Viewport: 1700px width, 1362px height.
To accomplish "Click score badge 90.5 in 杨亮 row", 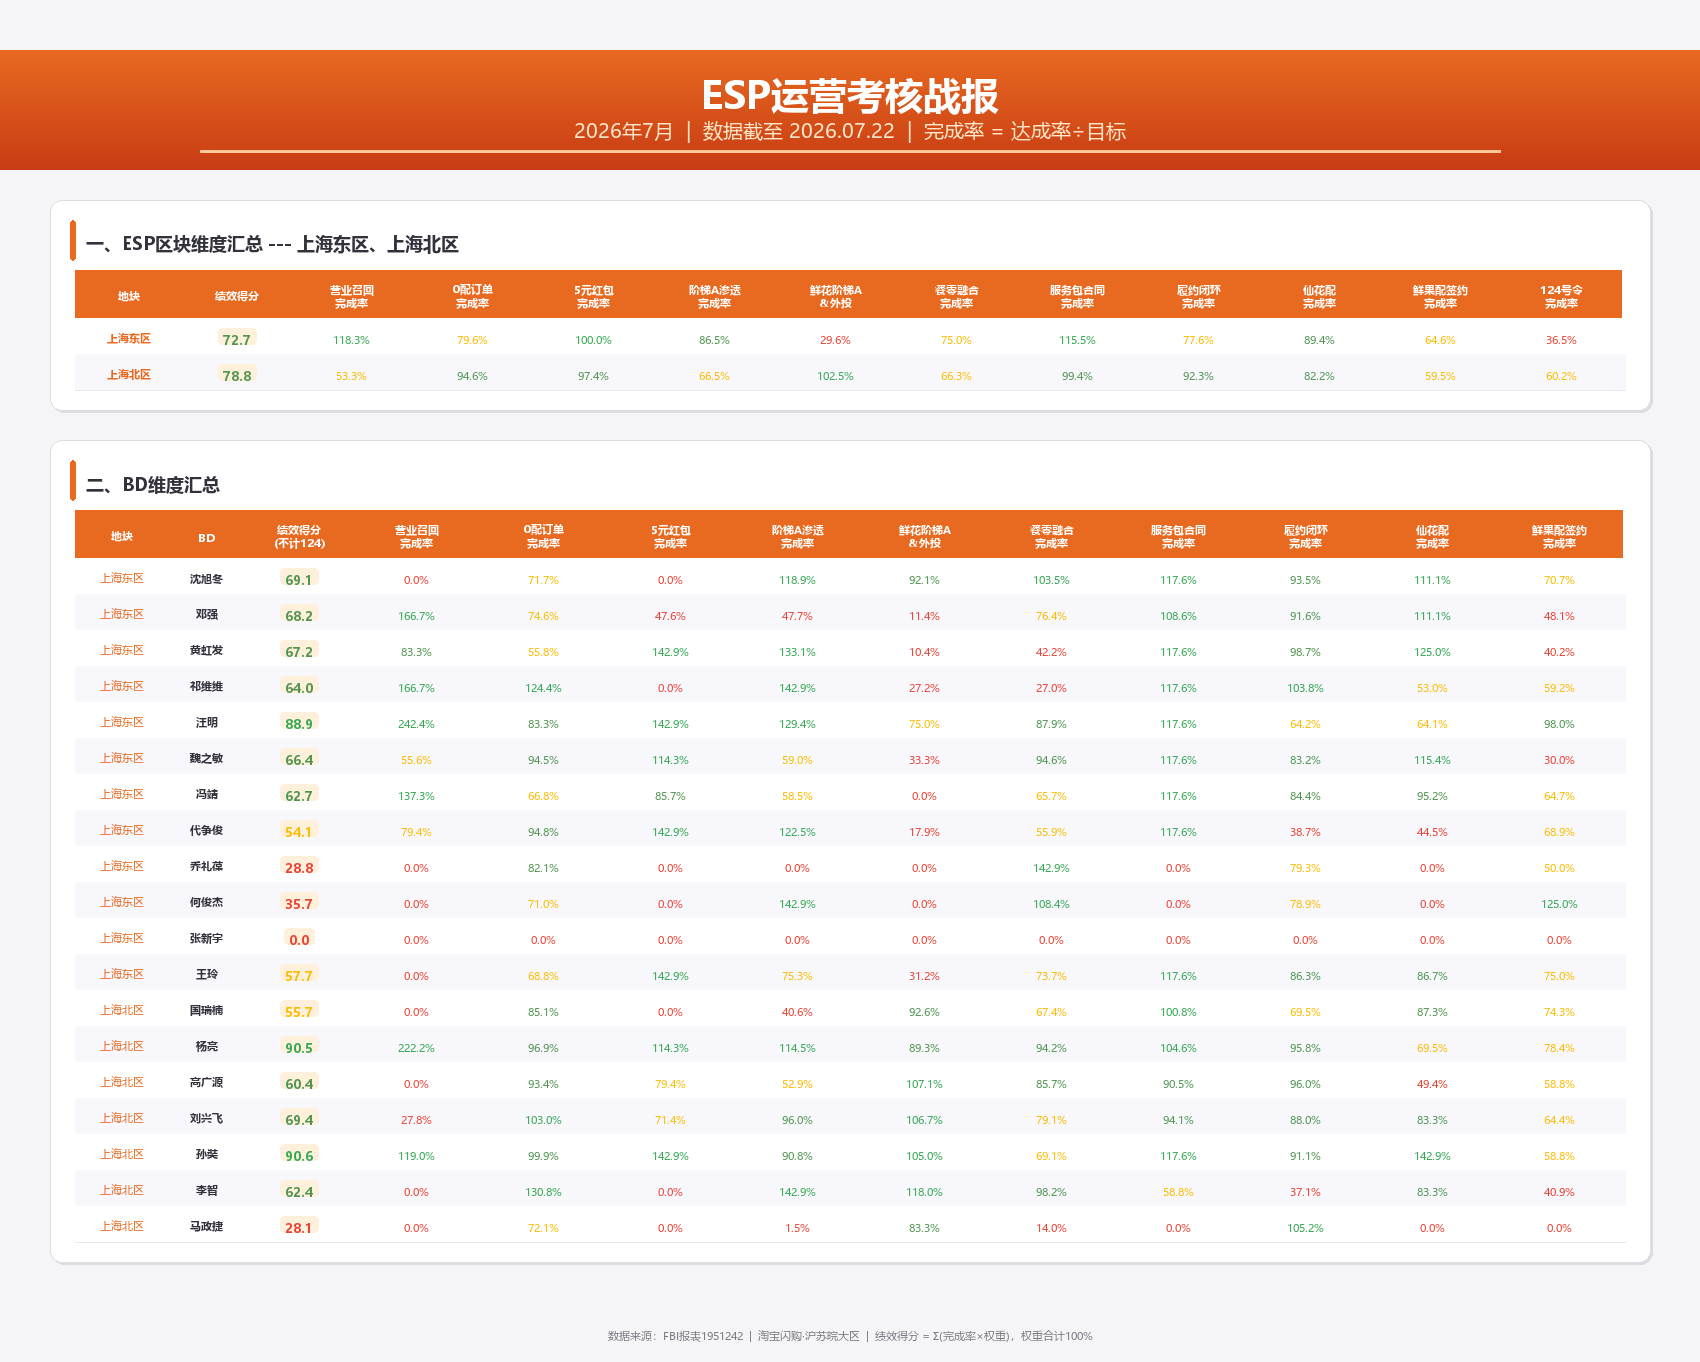I will pyautogui.click(x=299, y=1047).
